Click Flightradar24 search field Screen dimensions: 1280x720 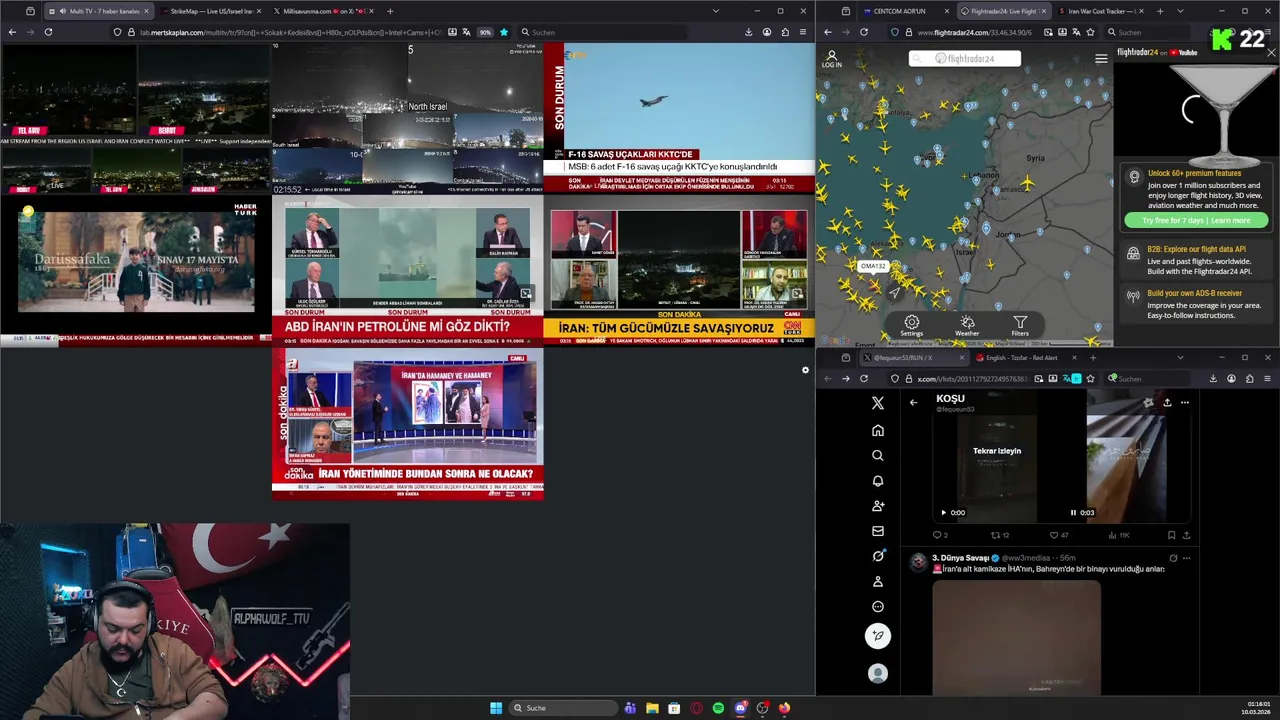click(965, 59)
